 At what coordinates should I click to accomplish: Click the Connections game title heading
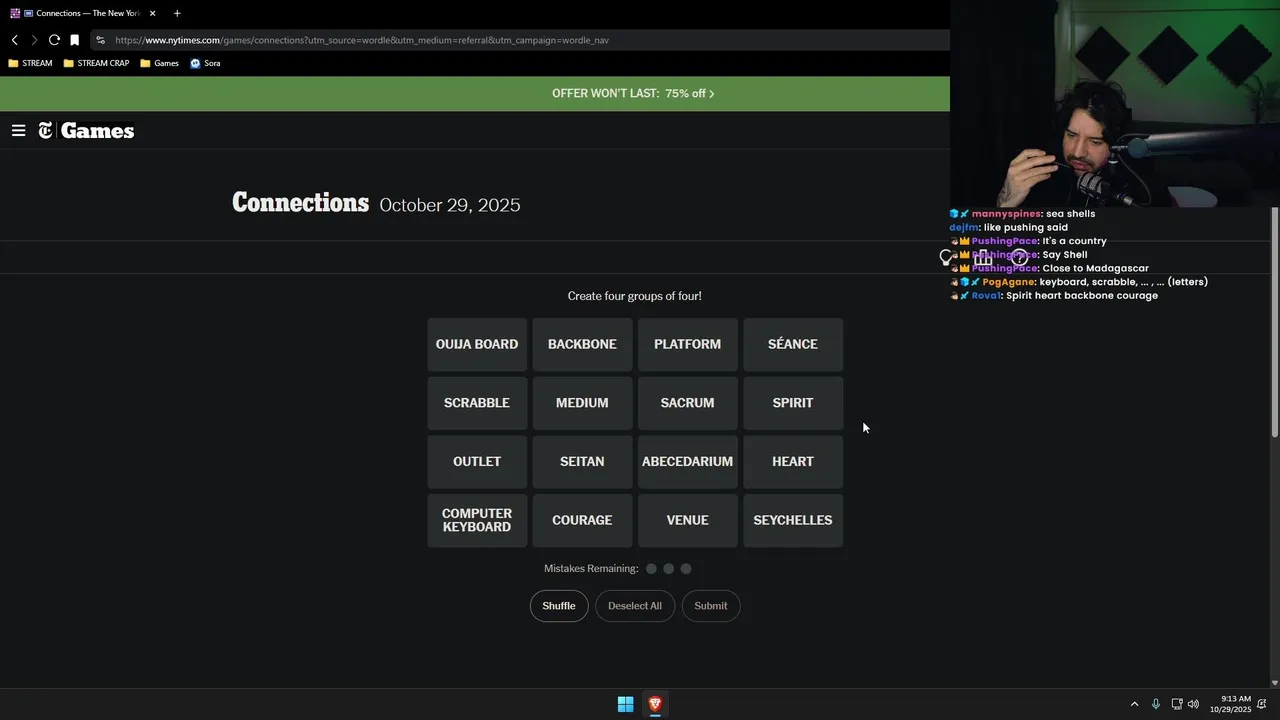301,203
